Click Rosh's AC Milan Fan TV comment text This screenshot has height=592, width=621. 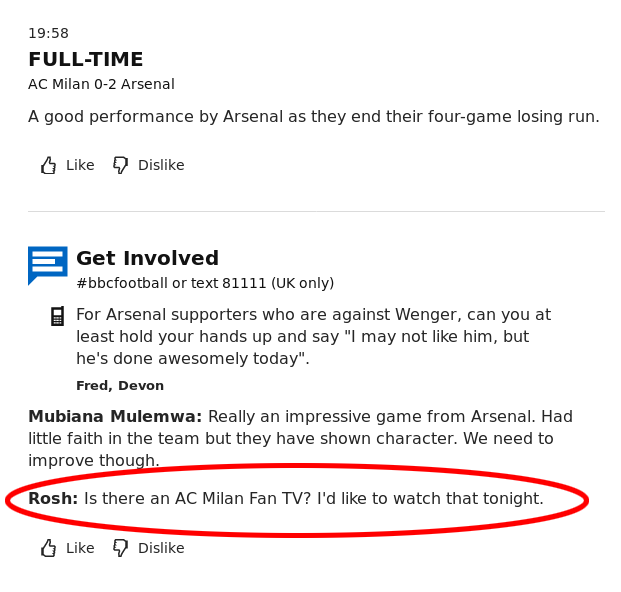click(x=314, y=499)
